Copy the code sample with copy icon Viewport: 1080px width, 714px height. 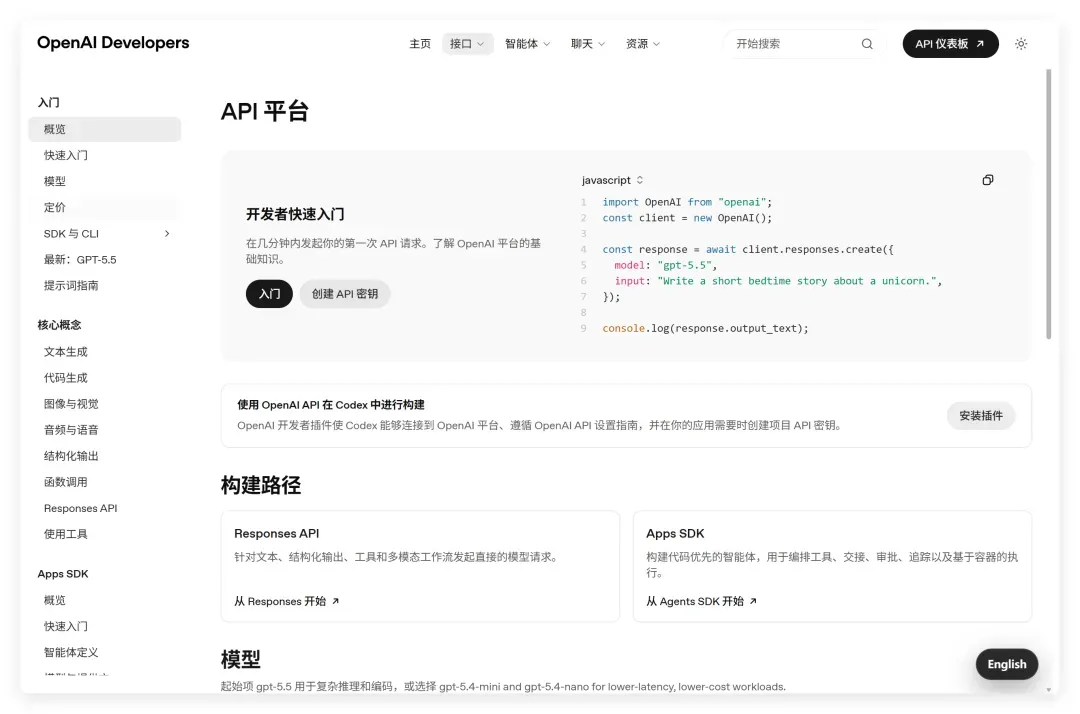pos(988,180)
